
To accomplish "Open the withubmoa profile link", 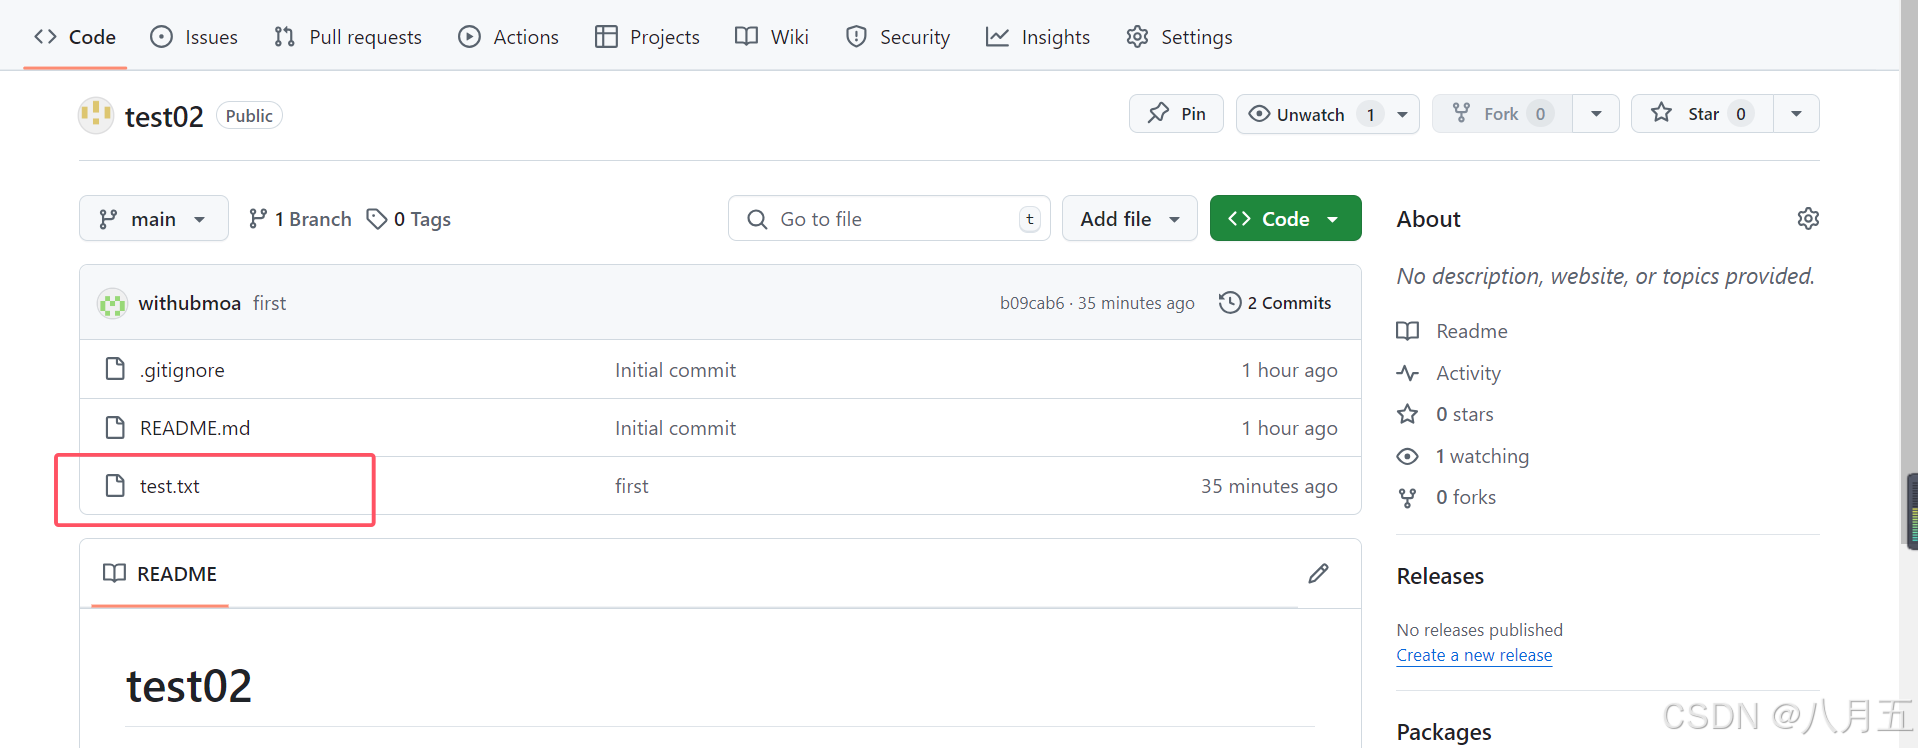I will (189, 303).
